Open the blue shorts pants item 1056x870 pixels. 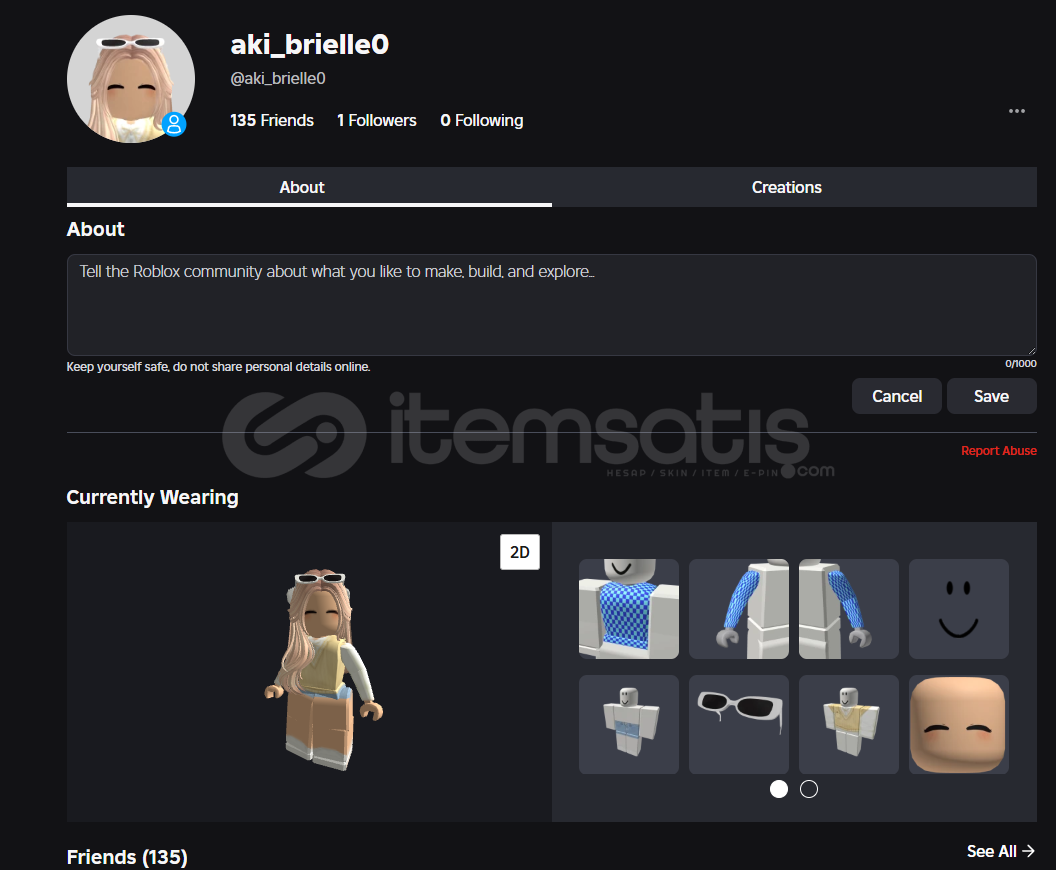628,724
